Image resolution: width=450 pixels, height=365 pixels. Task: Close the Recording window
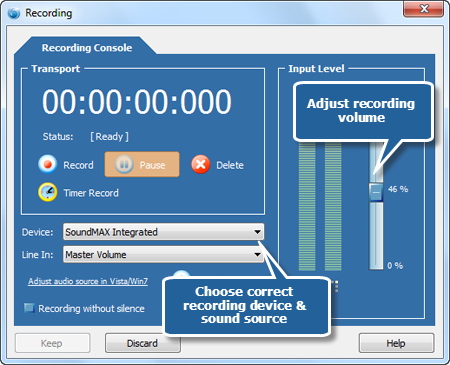point(423,9)
